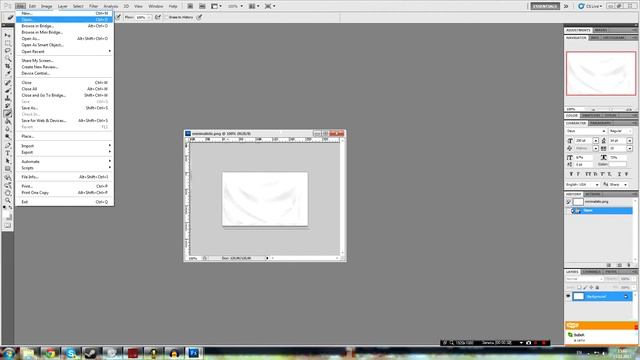Click delete state trash in History panel
Screen dimensions: 640x360
point(629,265)
